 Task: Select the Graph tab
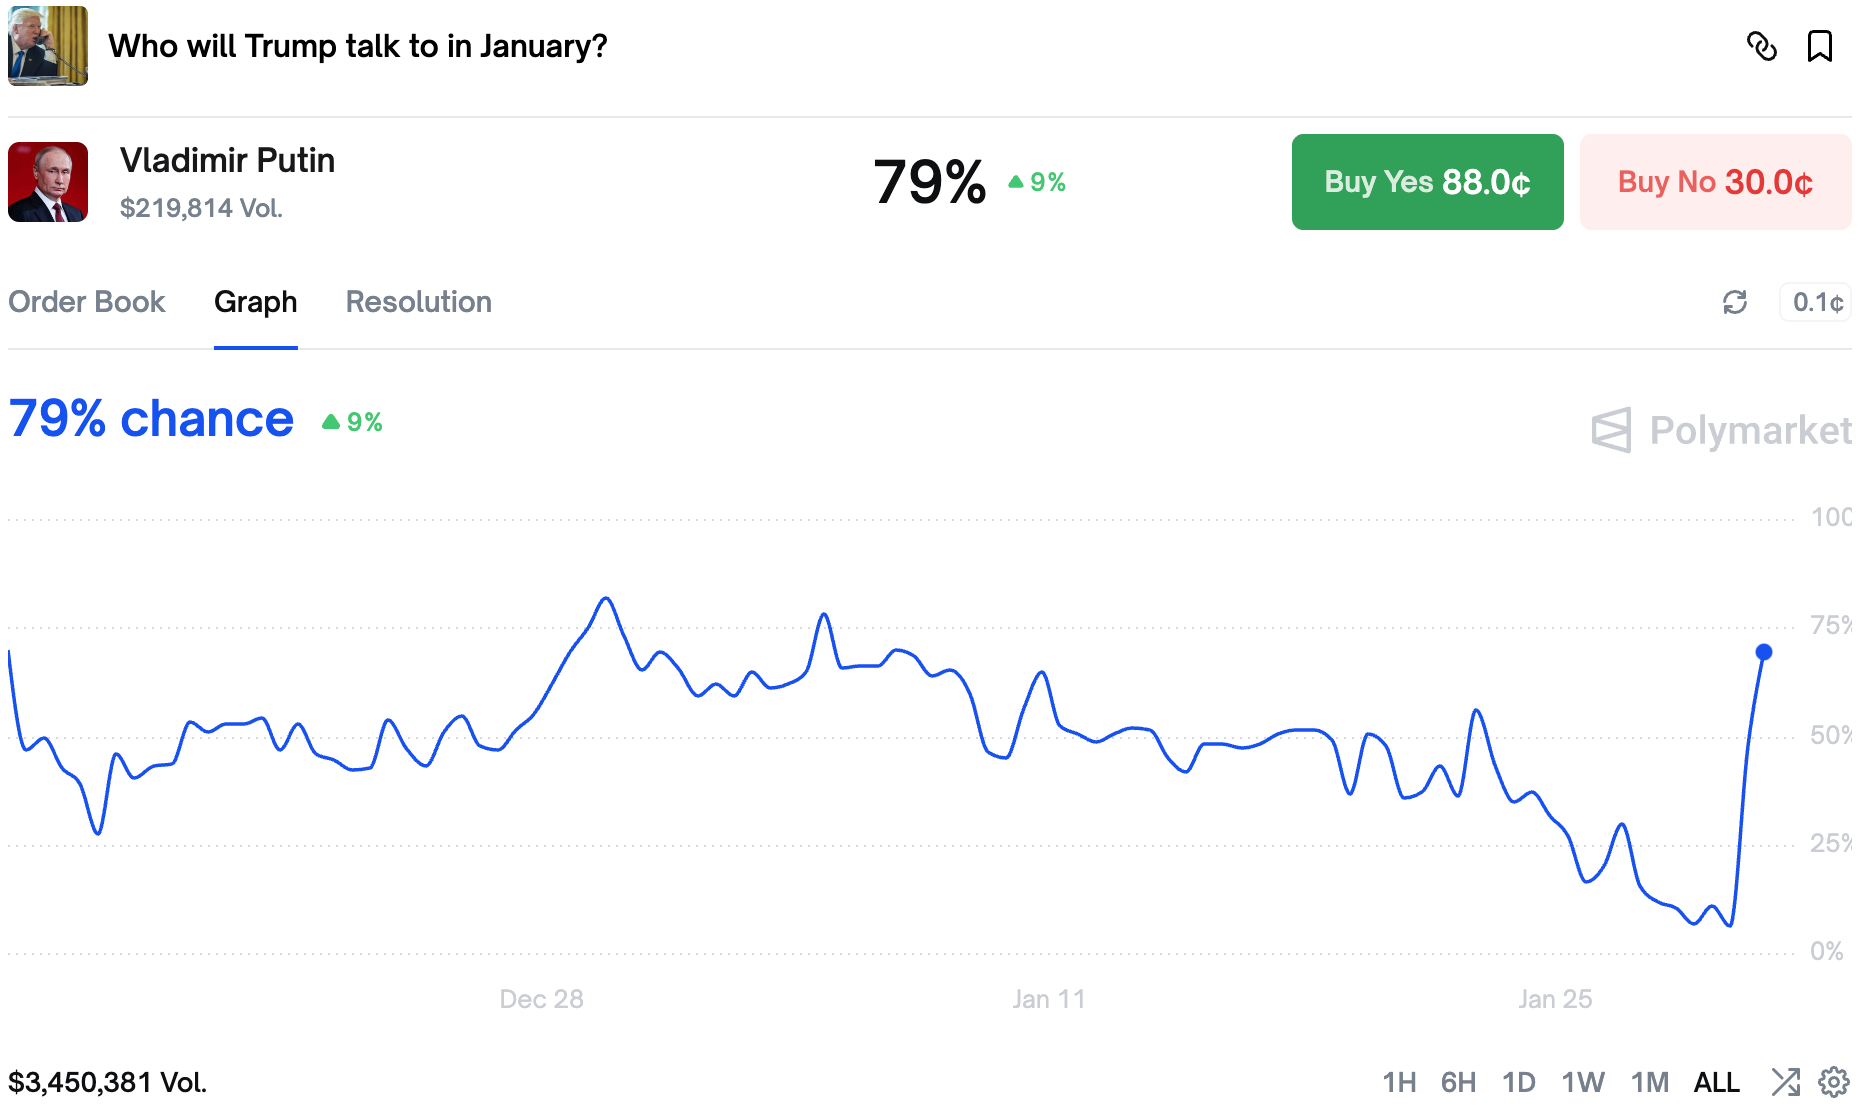click(x=255, y=302)
